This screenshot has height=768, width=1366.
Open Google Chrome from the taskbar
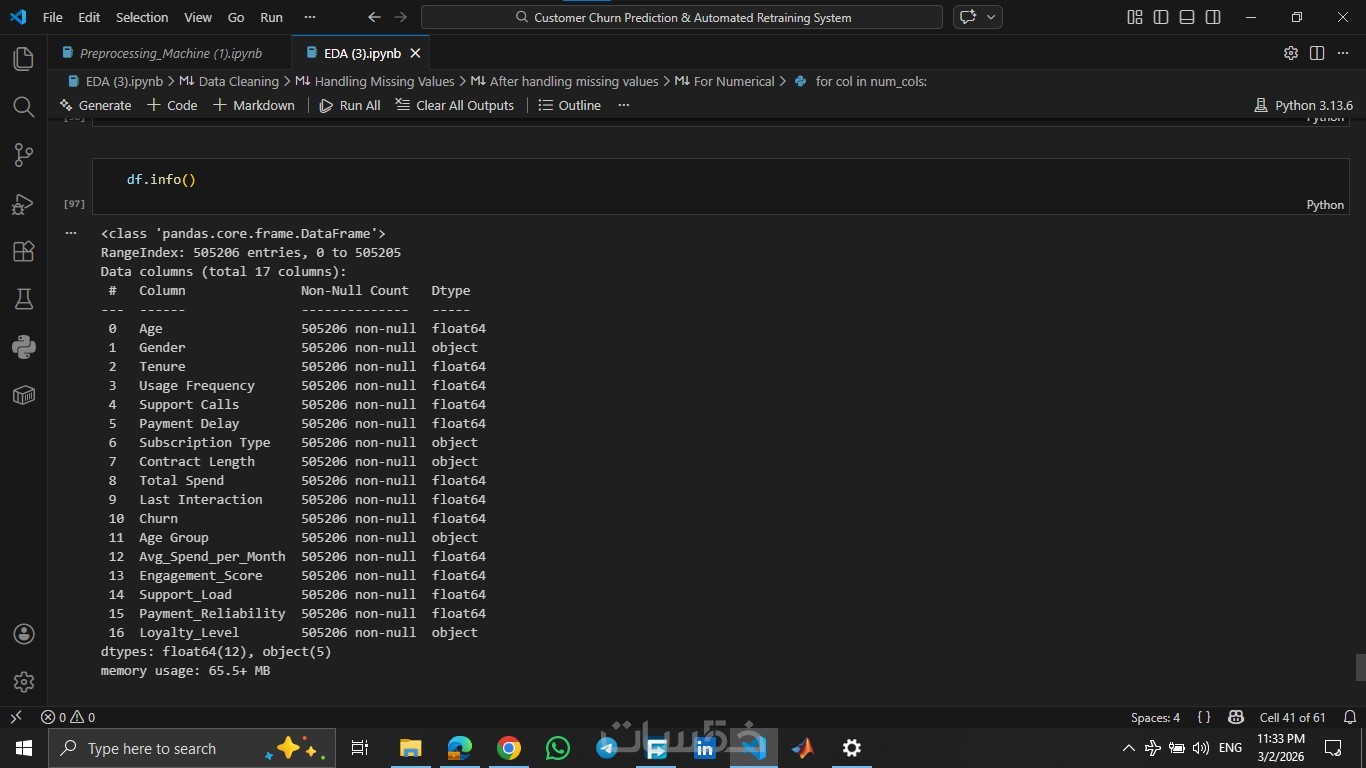[x=509, y=748]
